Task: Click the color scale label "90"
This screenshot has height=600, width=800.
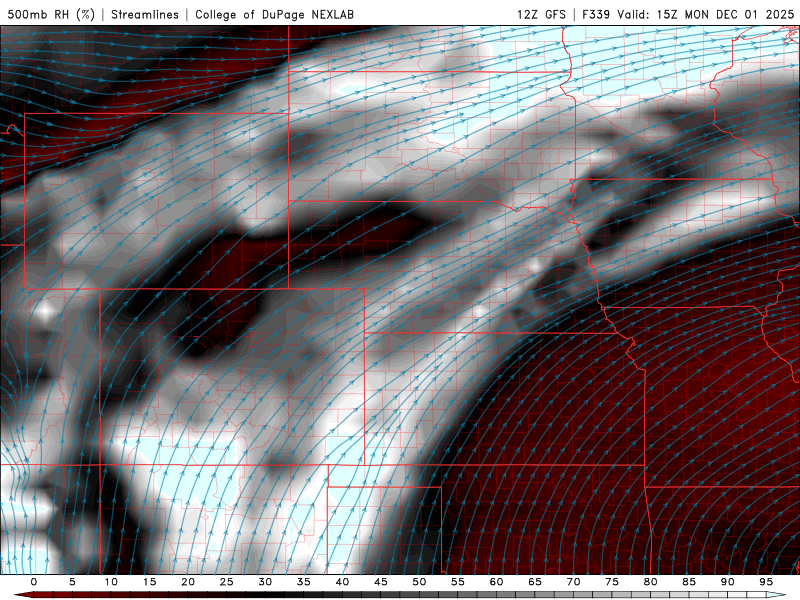Action: click(x=728, y=582)
